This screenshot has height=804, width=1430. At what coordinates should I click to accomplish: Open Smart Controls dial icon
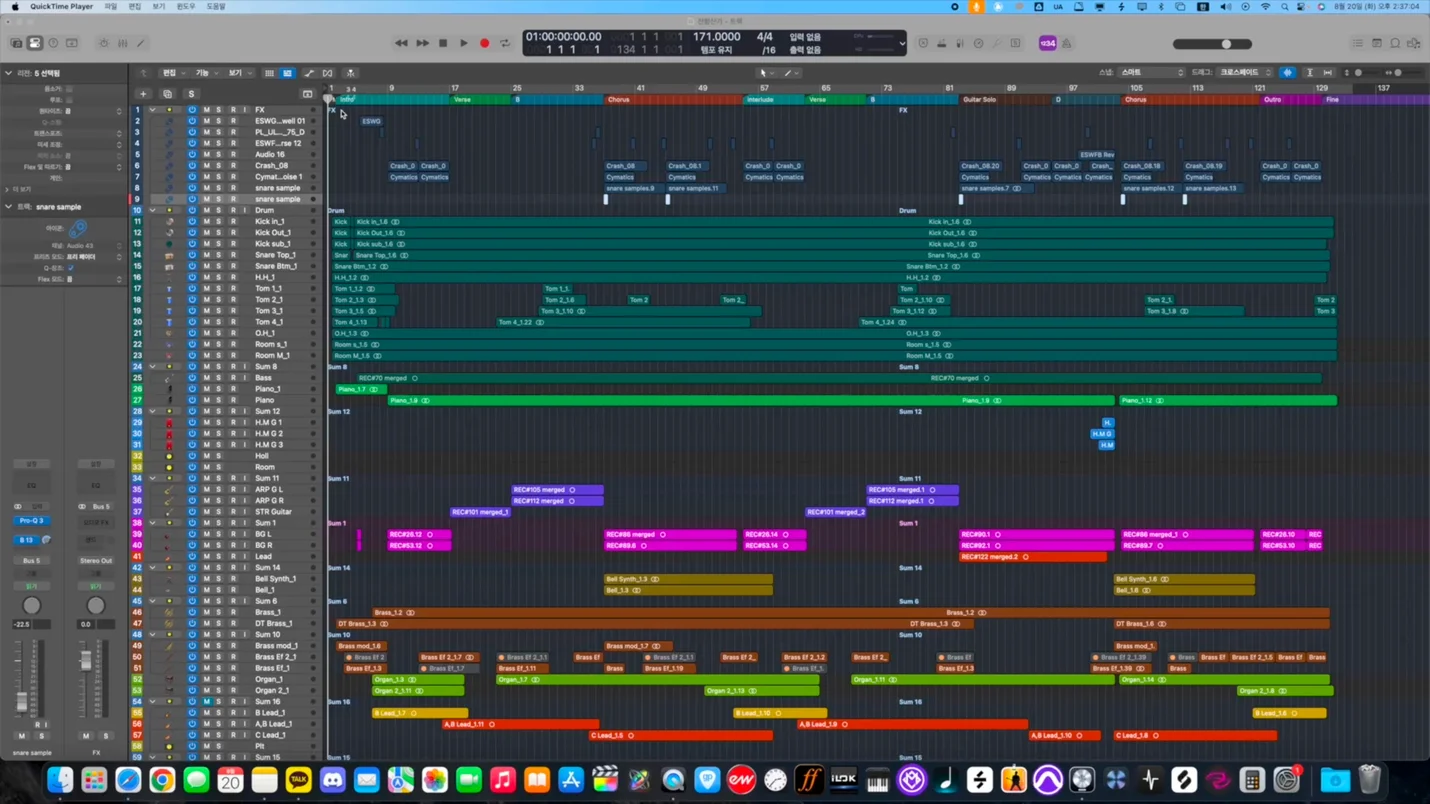pyautogui.click(x=104, y=44)
